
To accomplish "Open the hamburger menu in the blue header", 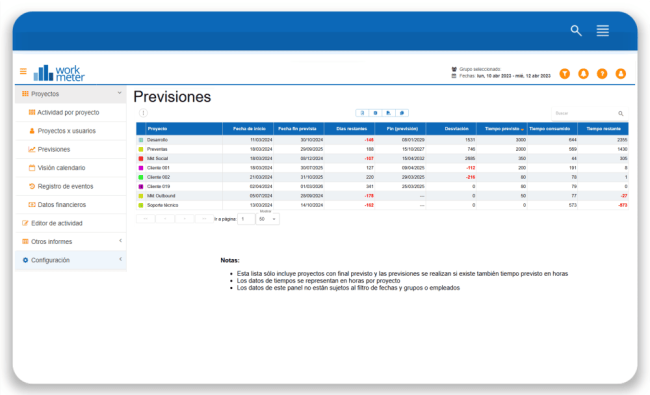I will point(602,30).
